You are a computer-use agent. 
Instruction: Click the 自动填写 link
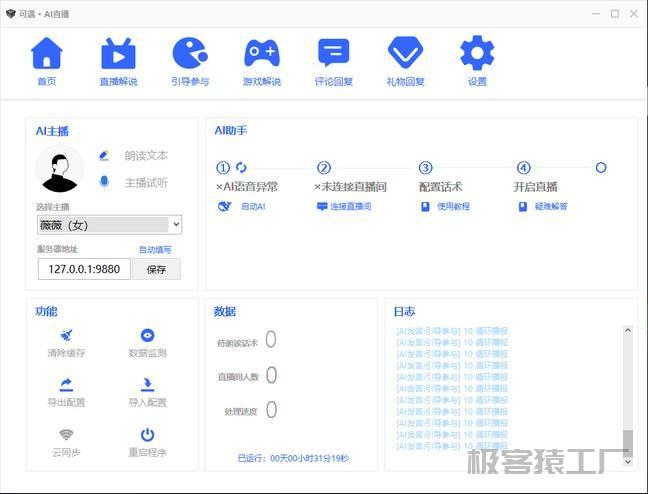tap(154, 249)
